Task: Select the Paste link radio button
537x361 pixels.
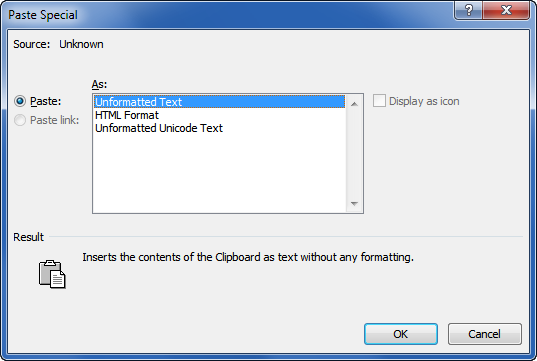Action: 20,120
